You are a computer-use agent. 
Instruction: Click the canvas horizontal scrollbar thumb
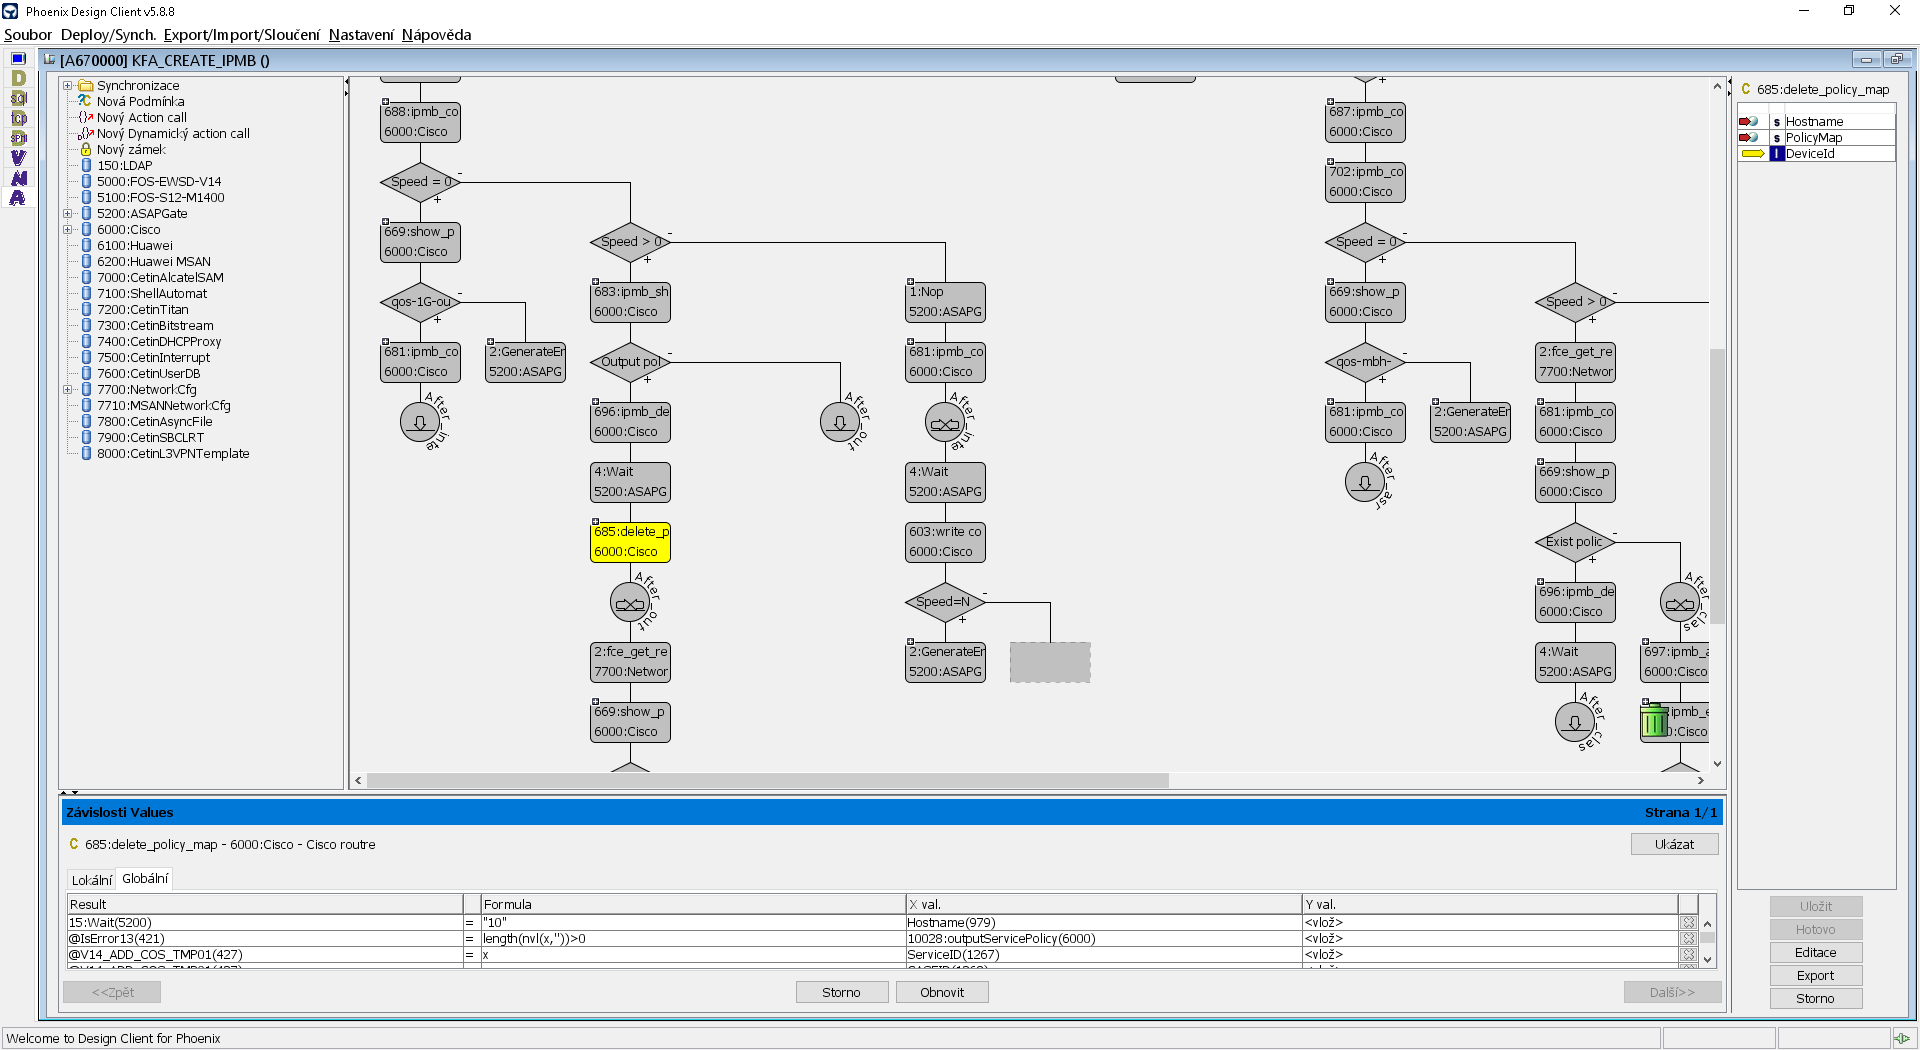[767, 780]
